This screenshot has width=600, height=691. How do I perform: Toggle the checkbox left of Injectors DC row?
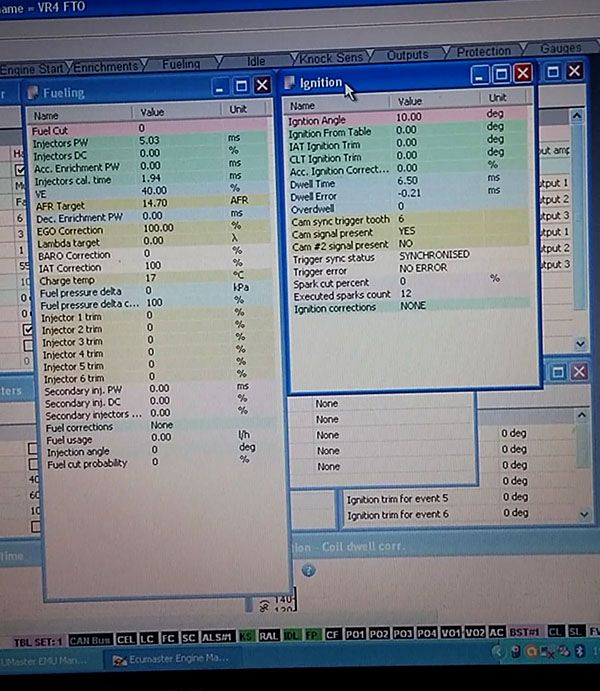click(22, 170)
